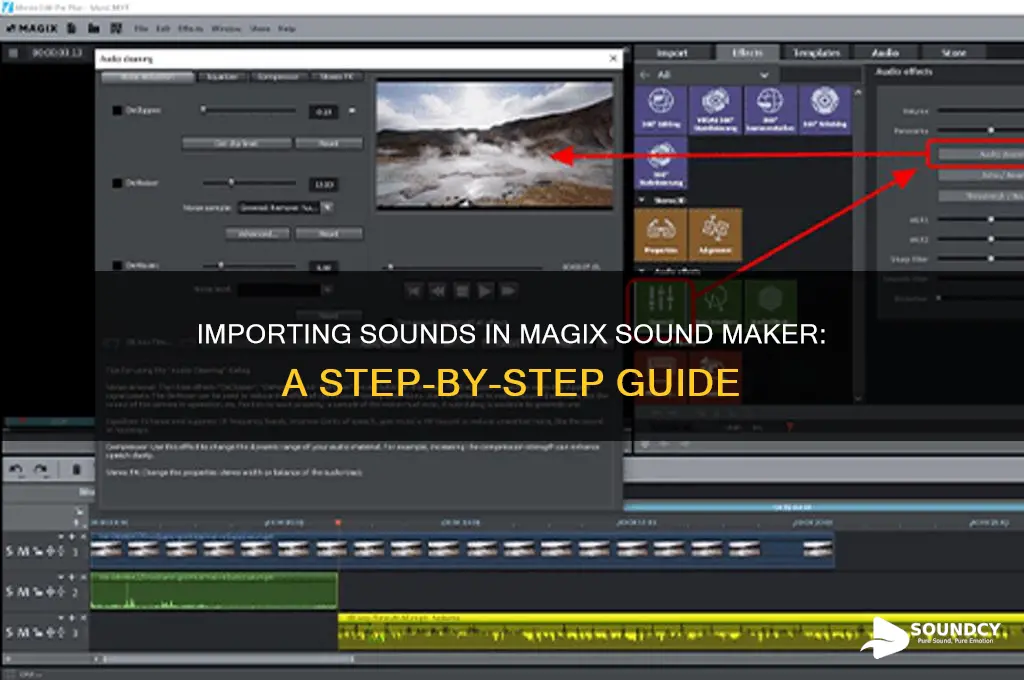
Task: Mute the green audio track 2
Action: (x=23, y=592)
